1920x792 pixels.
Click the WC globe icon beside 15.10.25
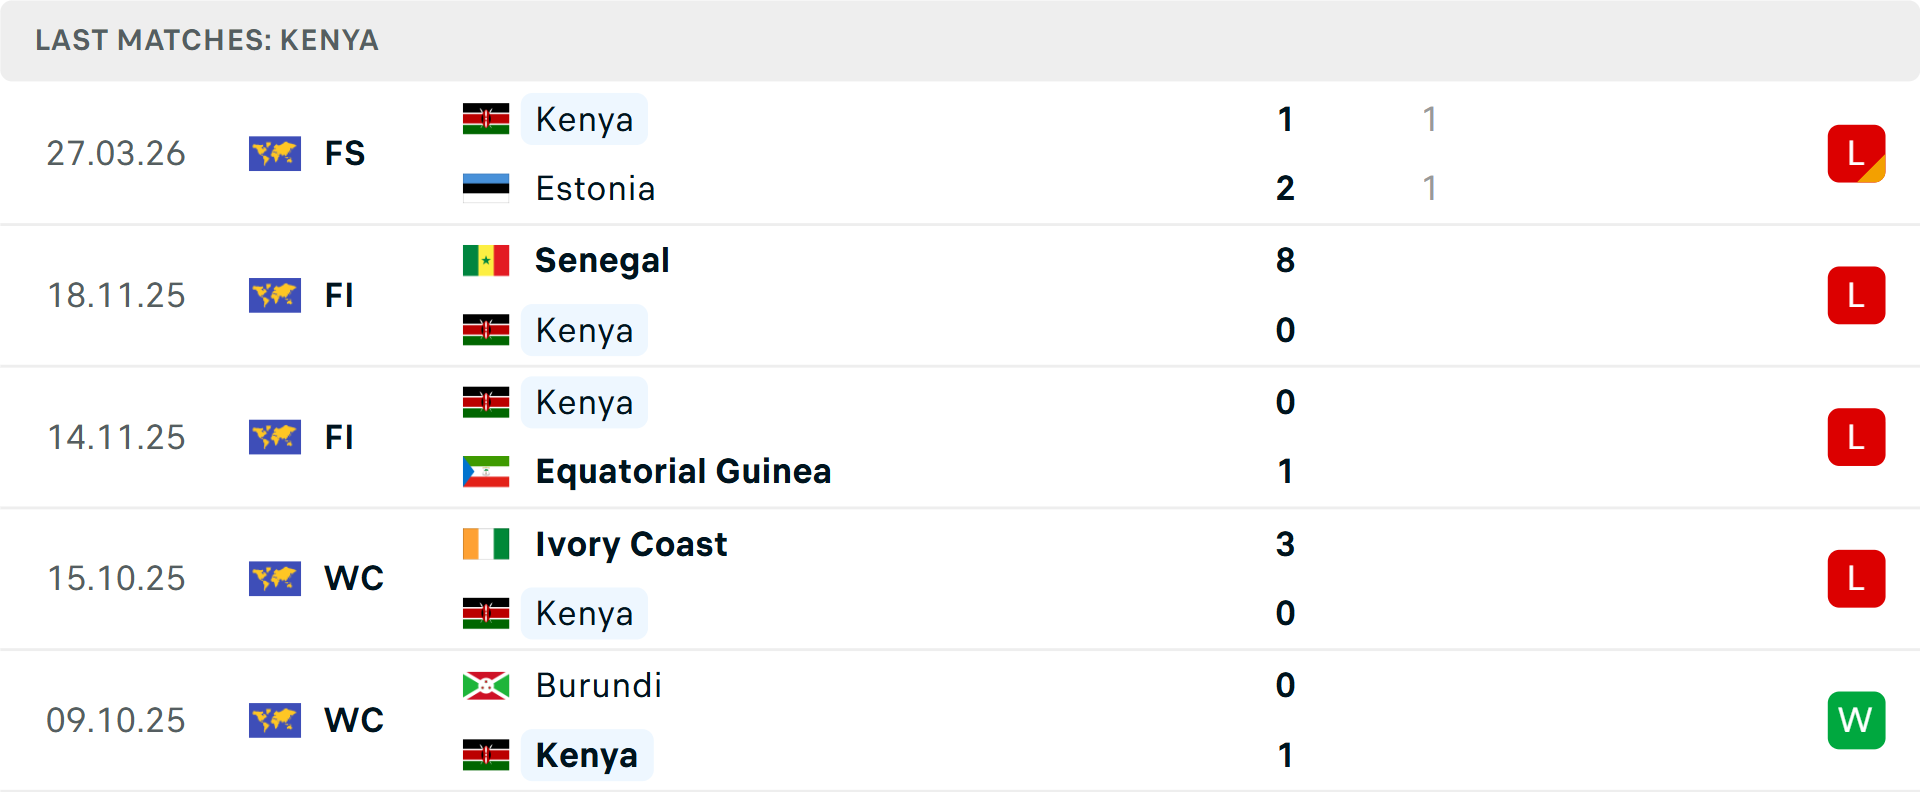[275, 578]
